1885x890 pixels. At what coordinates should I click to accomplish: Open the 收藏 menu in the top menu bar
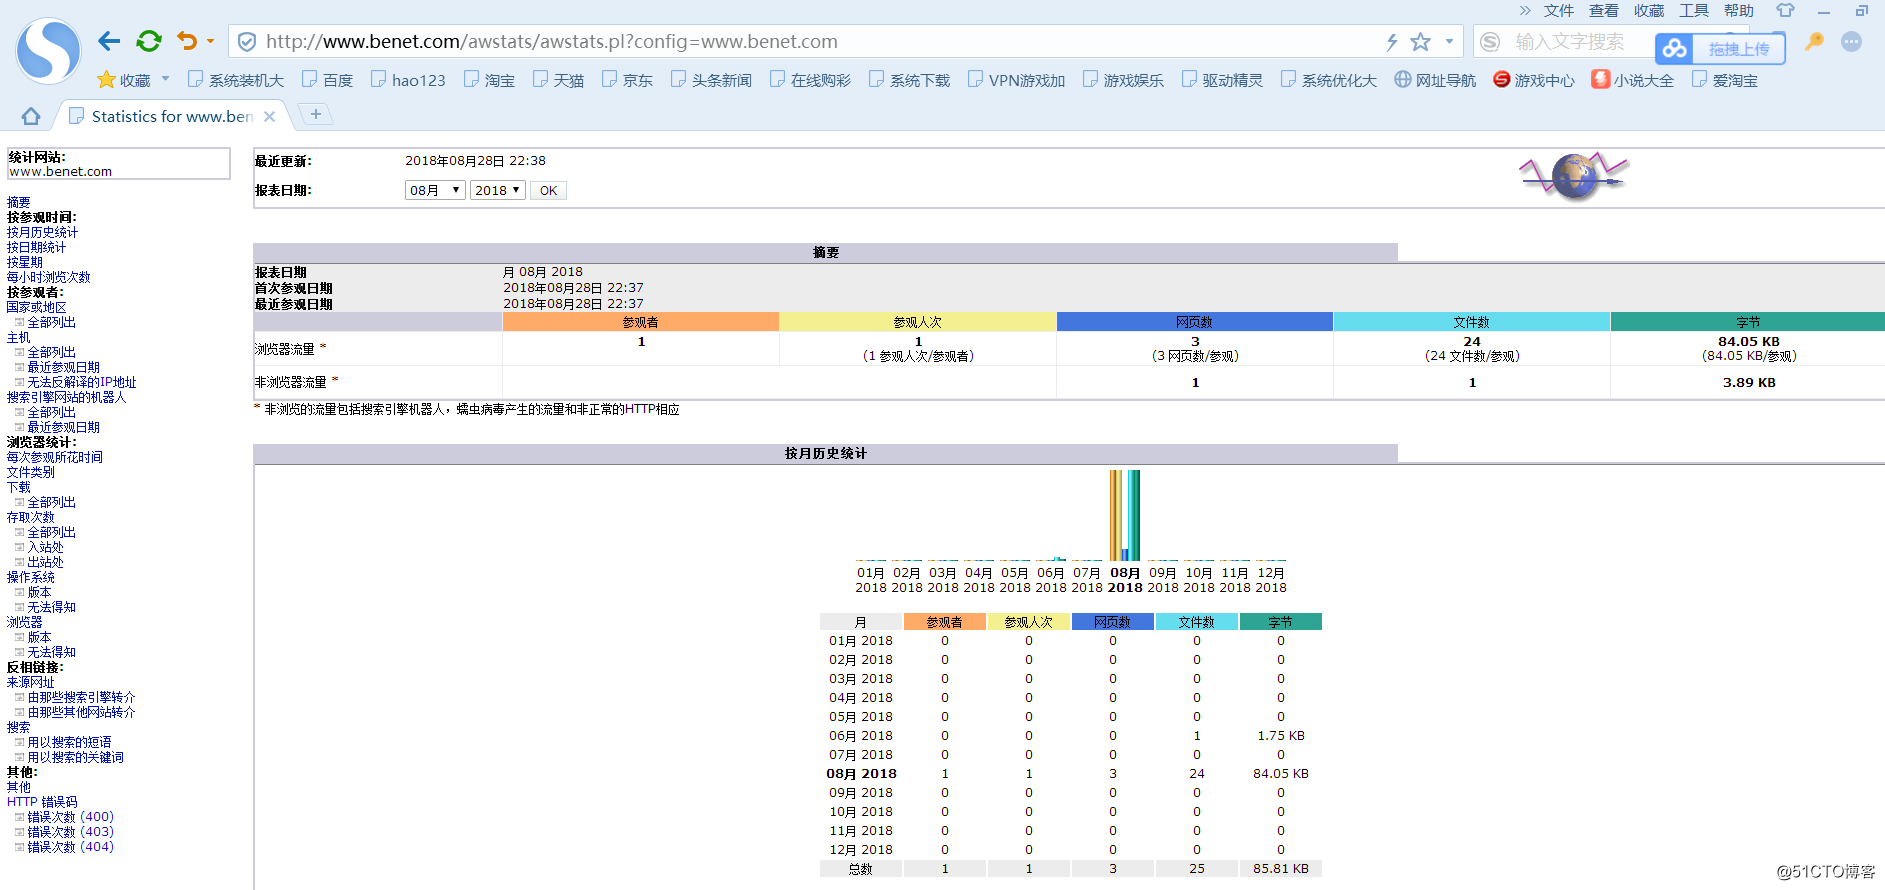[1648, 11]
